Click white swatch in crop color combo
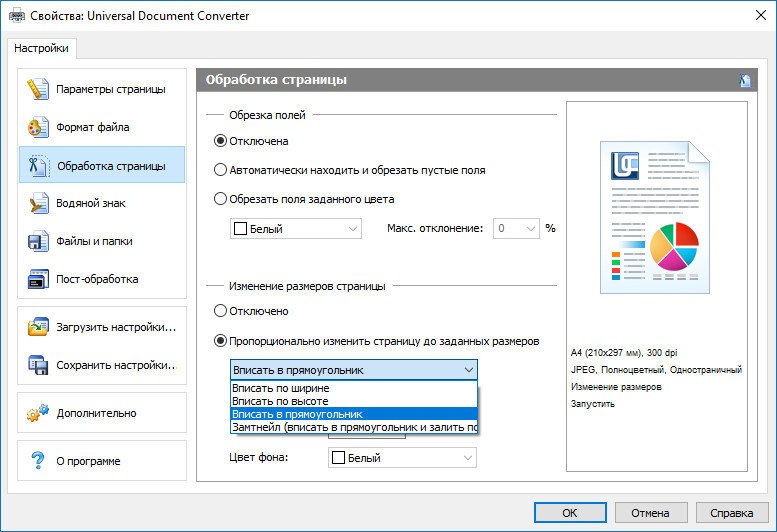Image resolution: width=777 pixels, height=532 pixels. (x=240, y=228)
